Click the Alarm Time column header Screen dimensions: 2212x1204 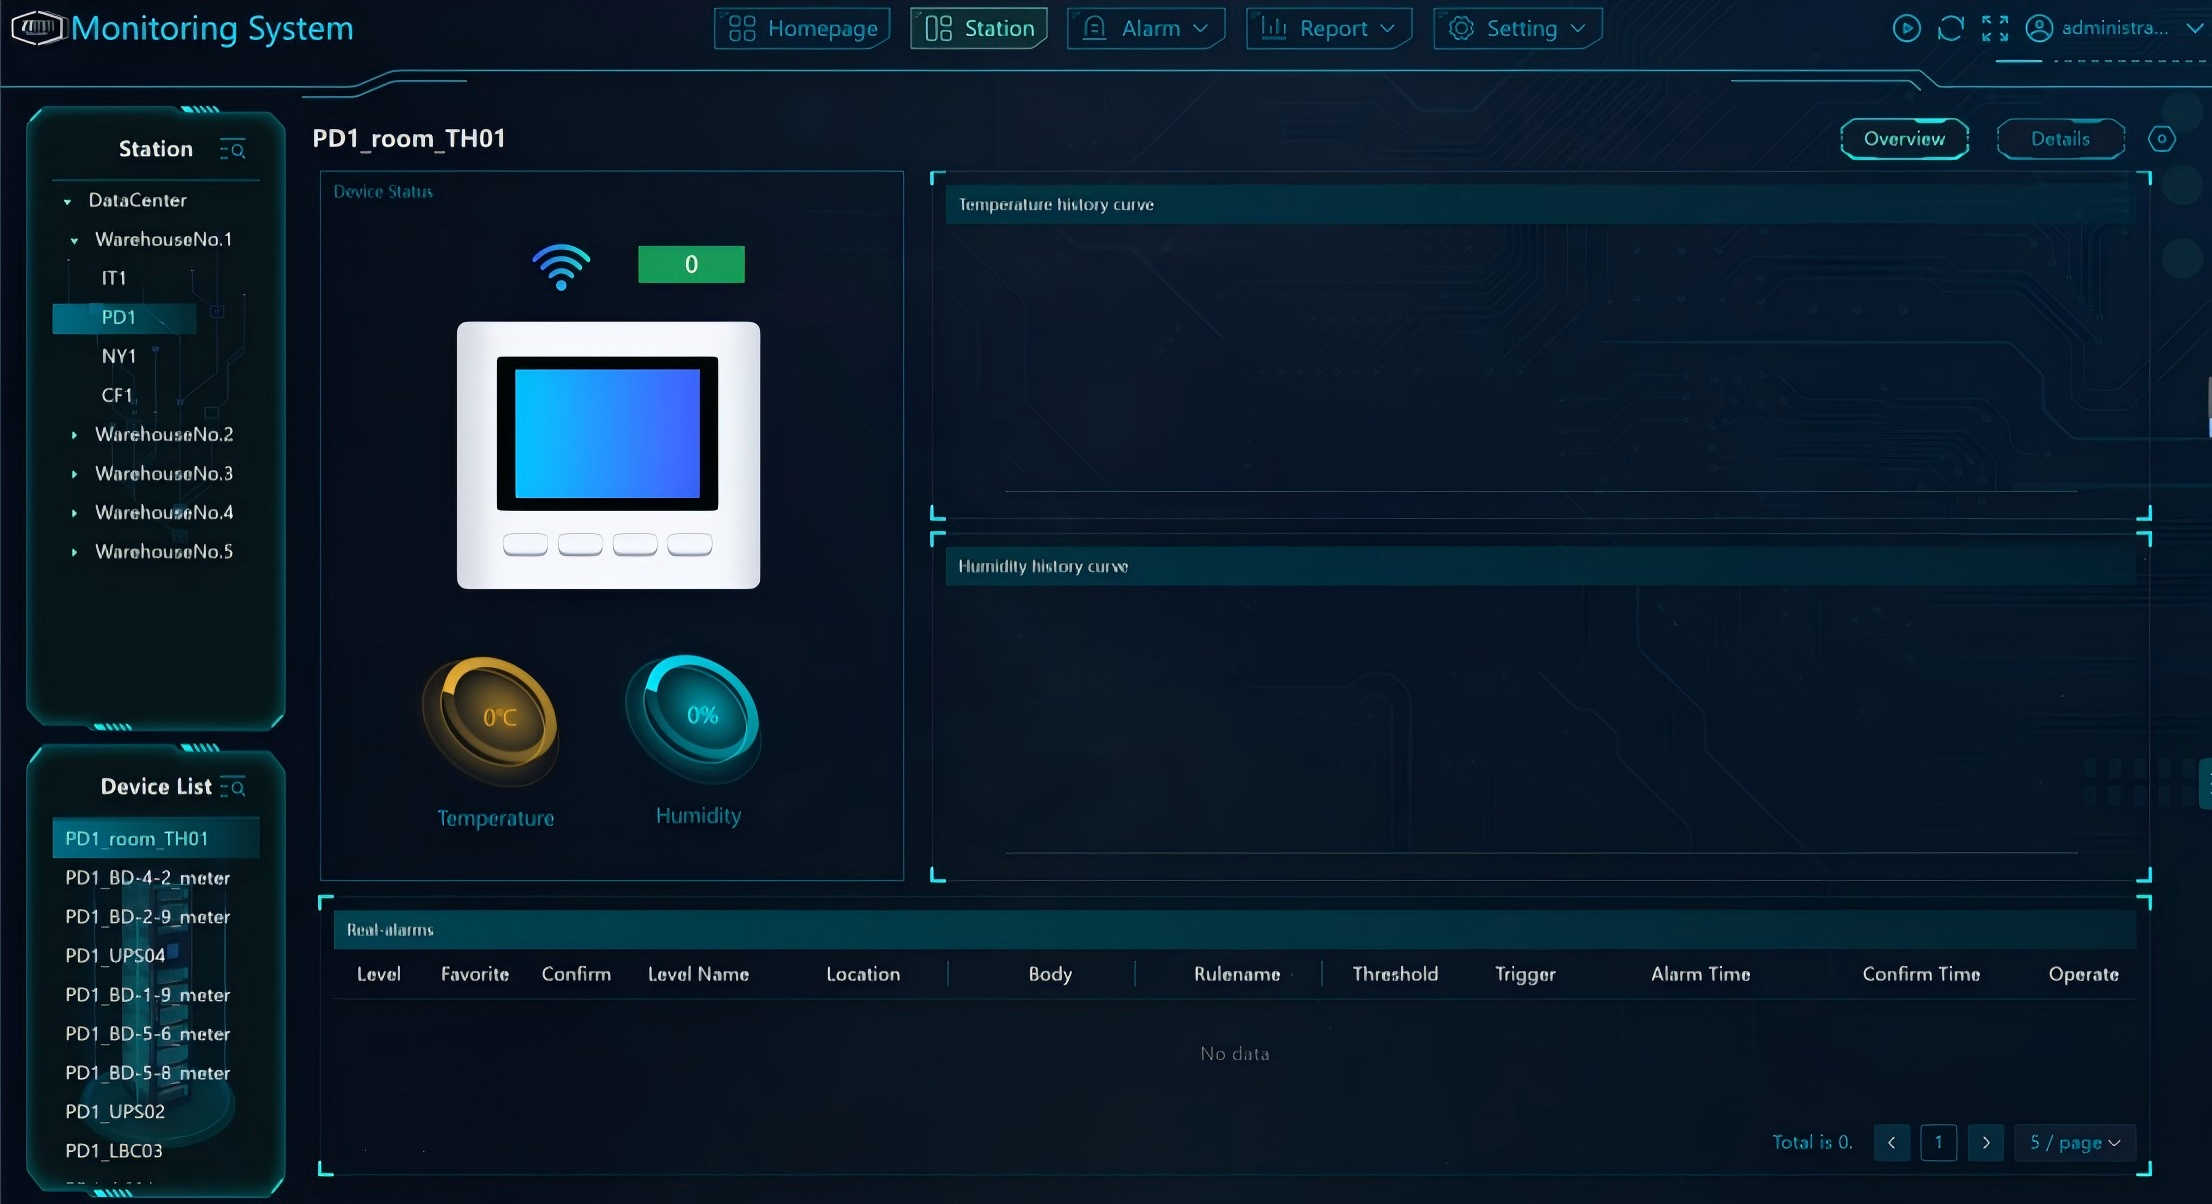click(1700, 974)
